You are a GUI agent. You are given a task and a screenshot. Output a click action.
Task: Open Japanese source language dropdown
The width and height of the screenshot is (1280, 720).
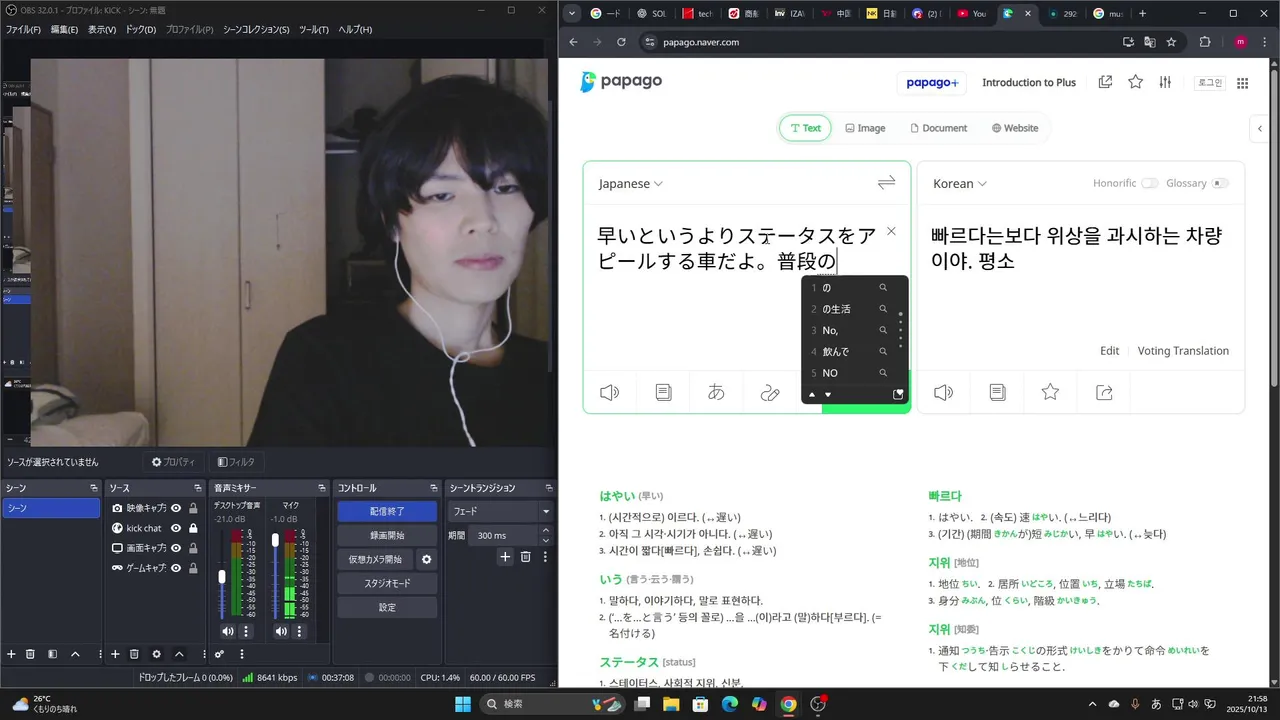click(x=631, y=184)
